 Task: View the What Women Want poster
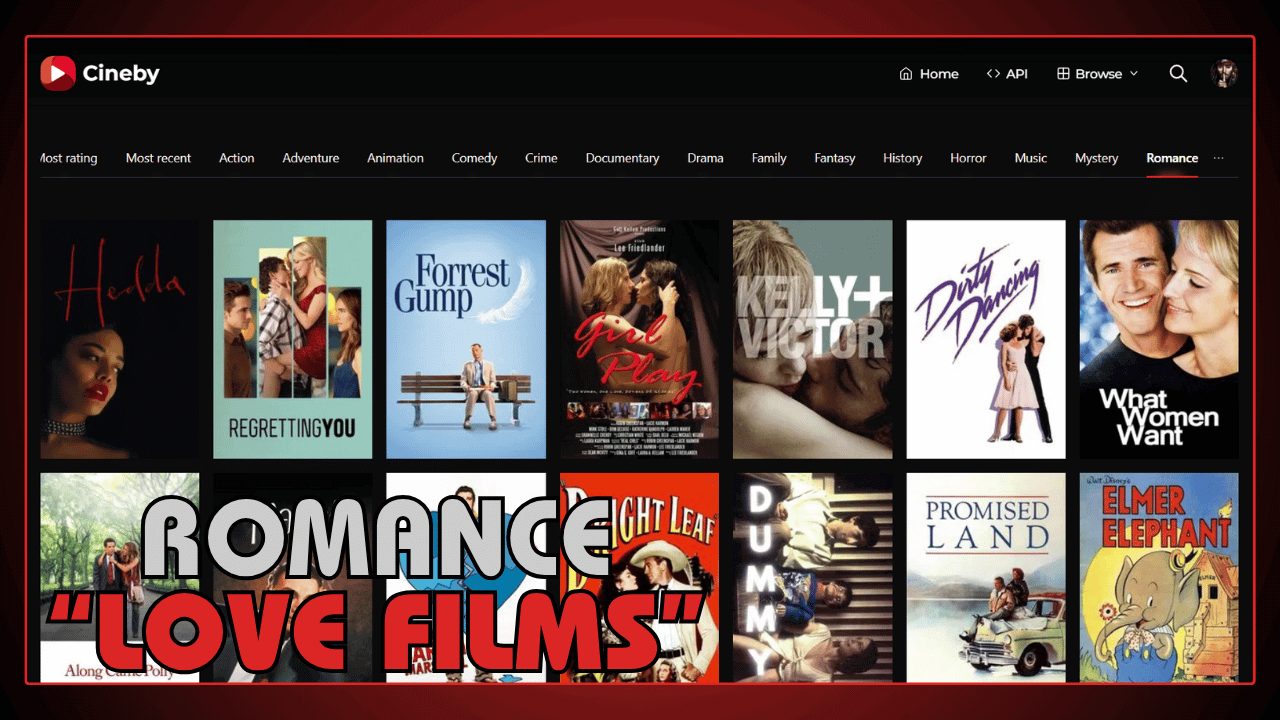[1159, 338]
